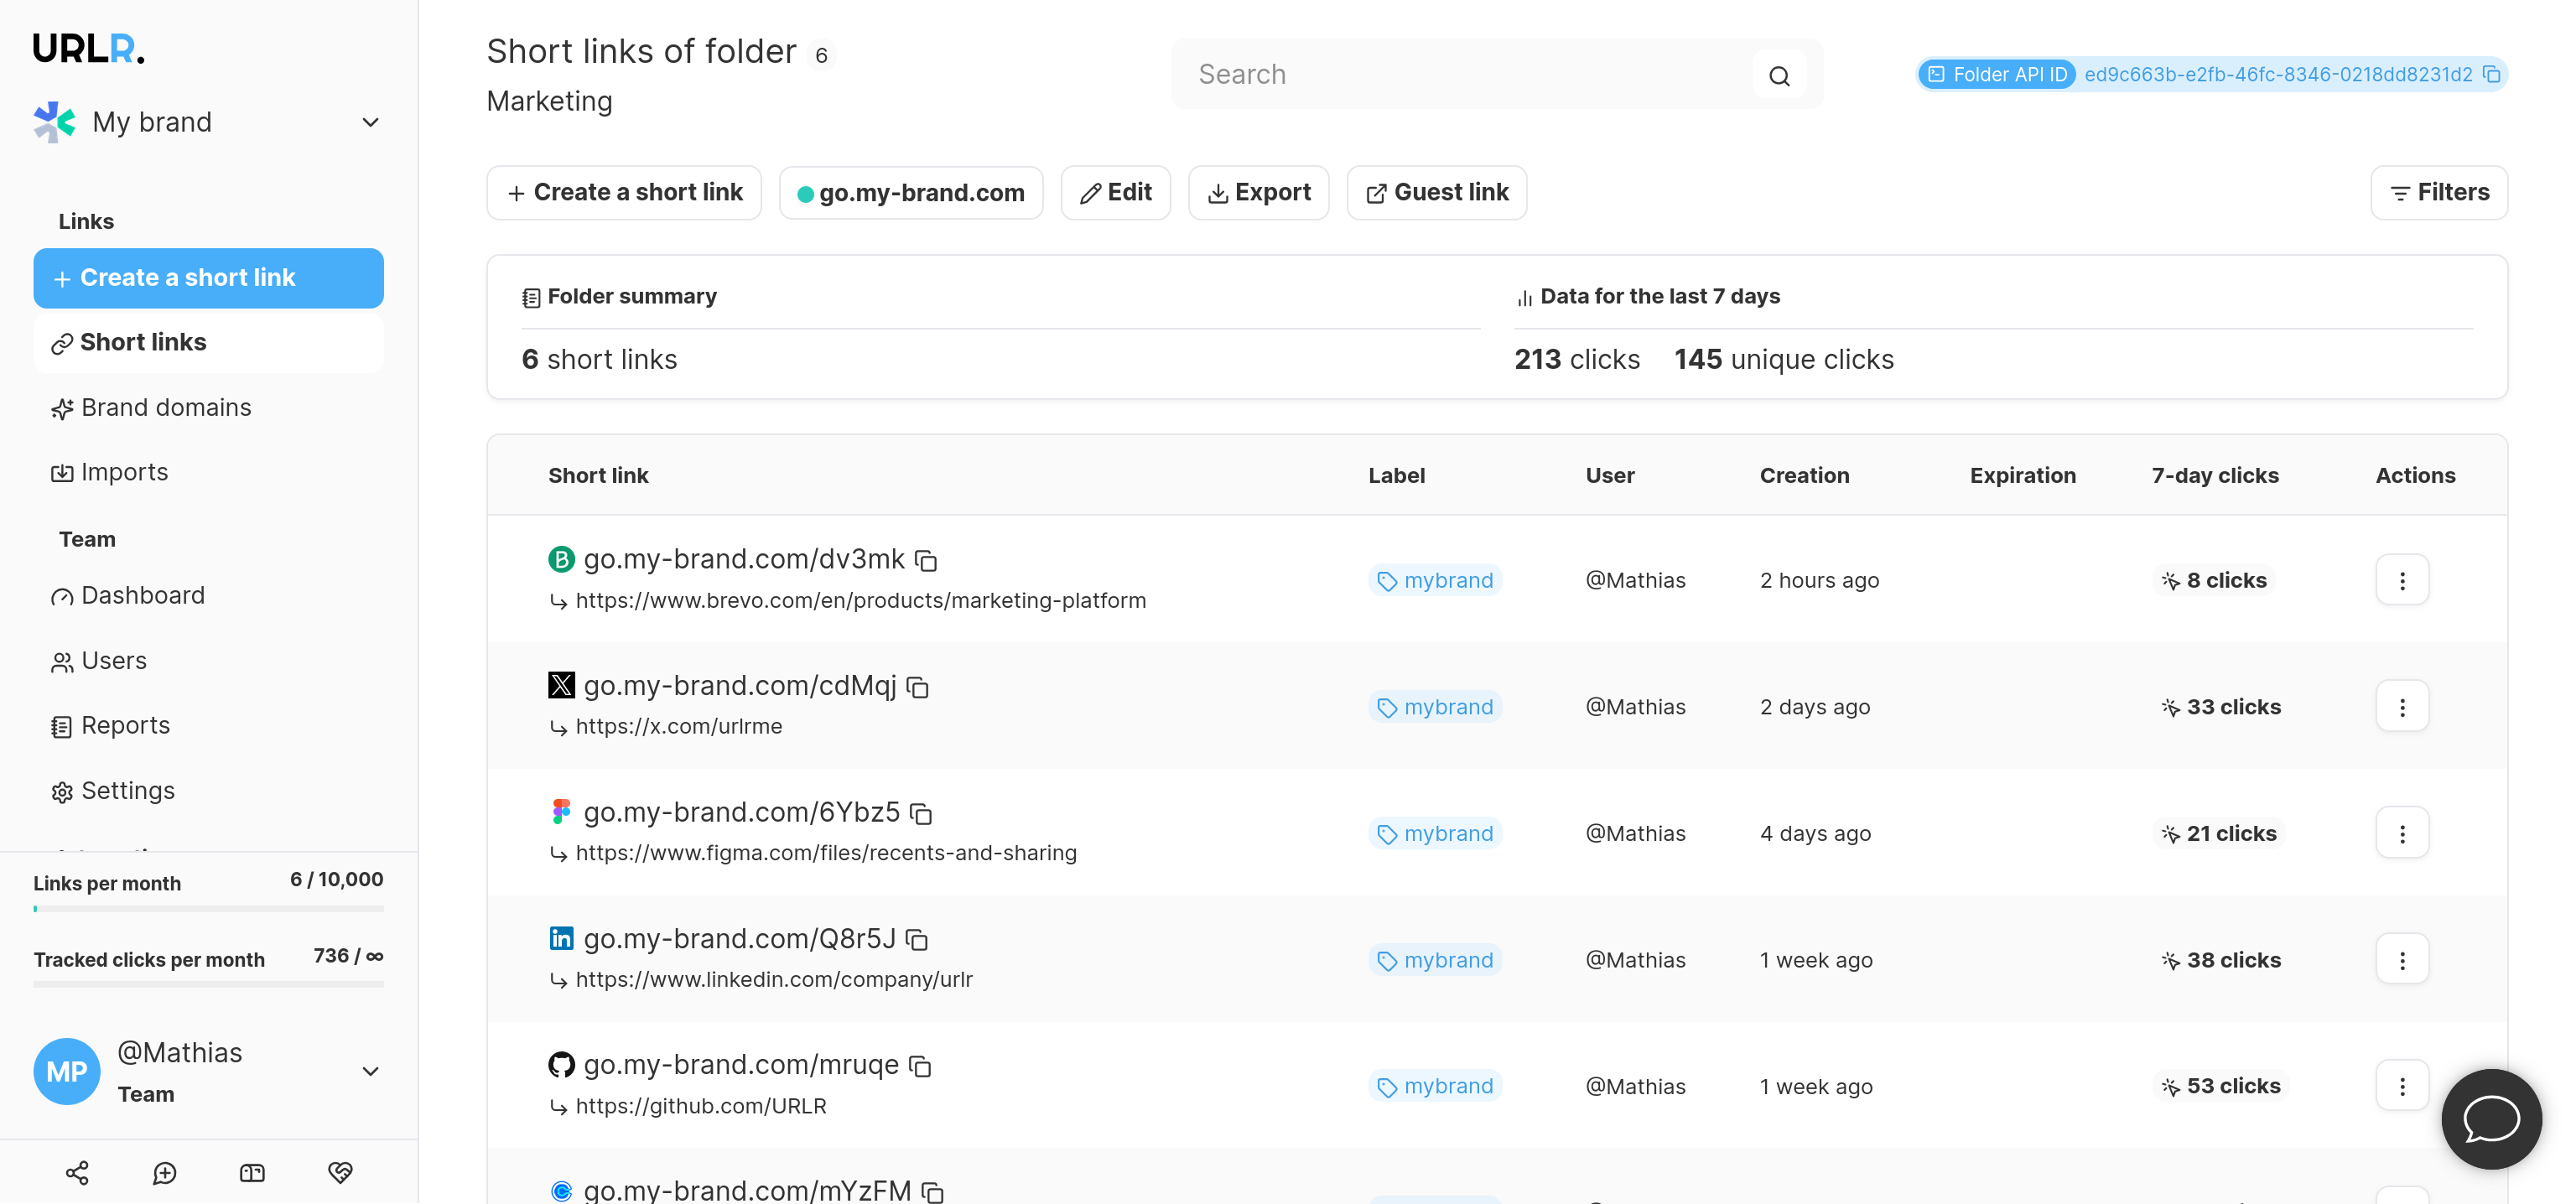2576x1204 pixels.
Task: Click the 53 clicks badge
Action: (2220, 1086)
